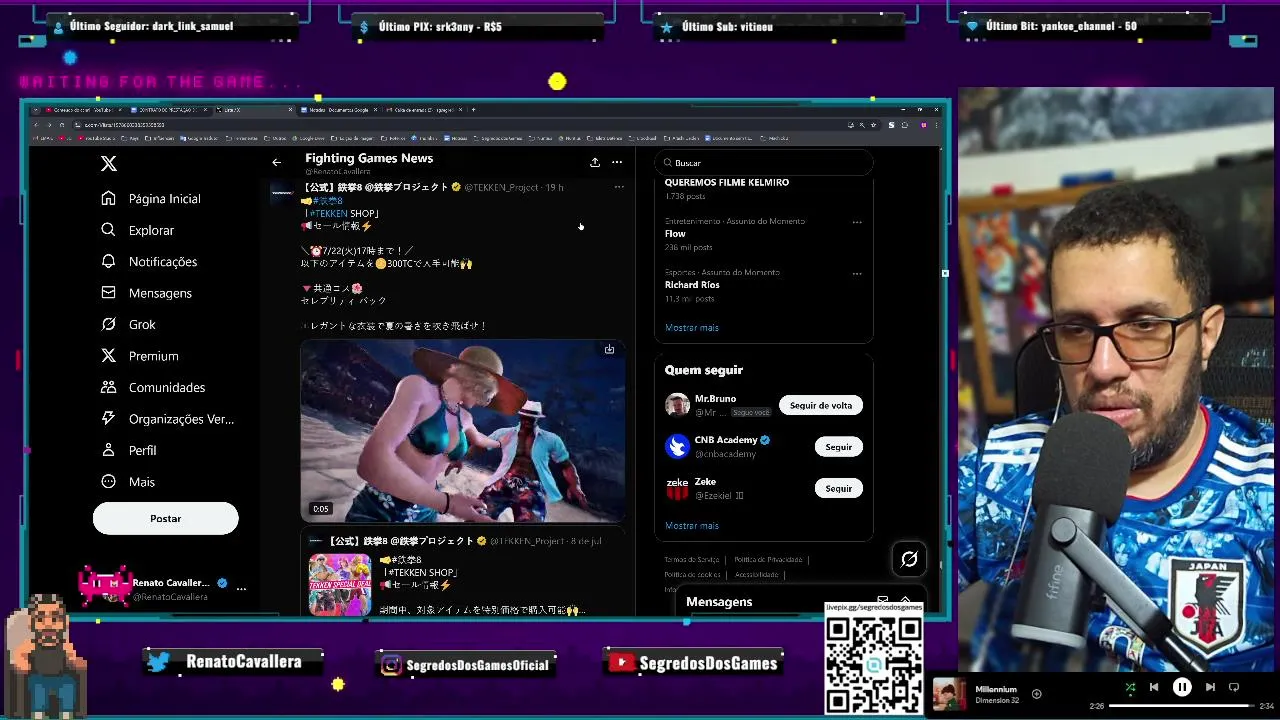This screenshot has width=1280, height=720.
Task: Open Mensagens in the left sidebar
Action: [146, 293]
